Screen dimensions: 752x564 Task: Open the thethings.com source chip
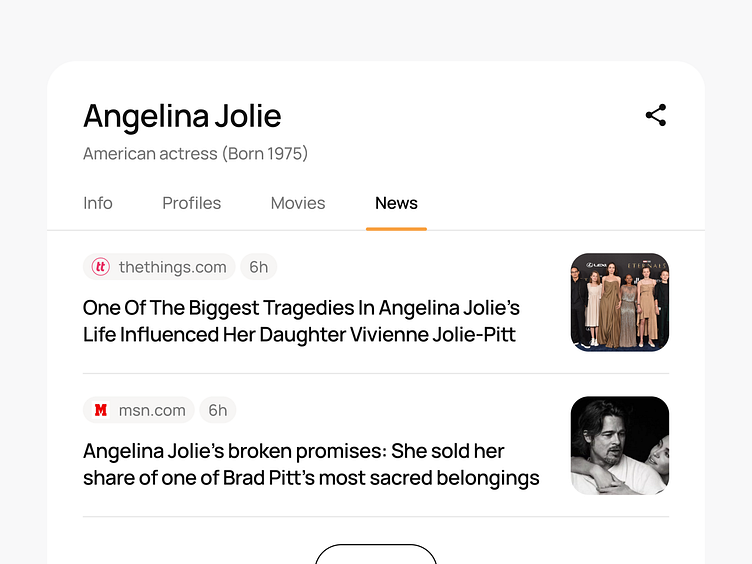tap(159, 267)
